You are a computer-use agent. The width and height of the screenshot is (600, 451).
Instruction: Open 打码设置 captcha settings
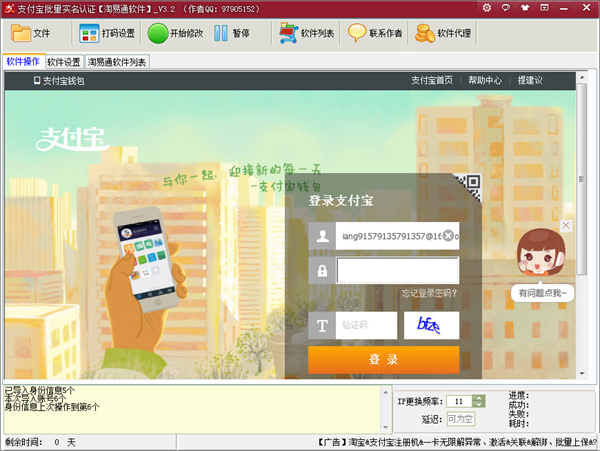pos(107,33)
